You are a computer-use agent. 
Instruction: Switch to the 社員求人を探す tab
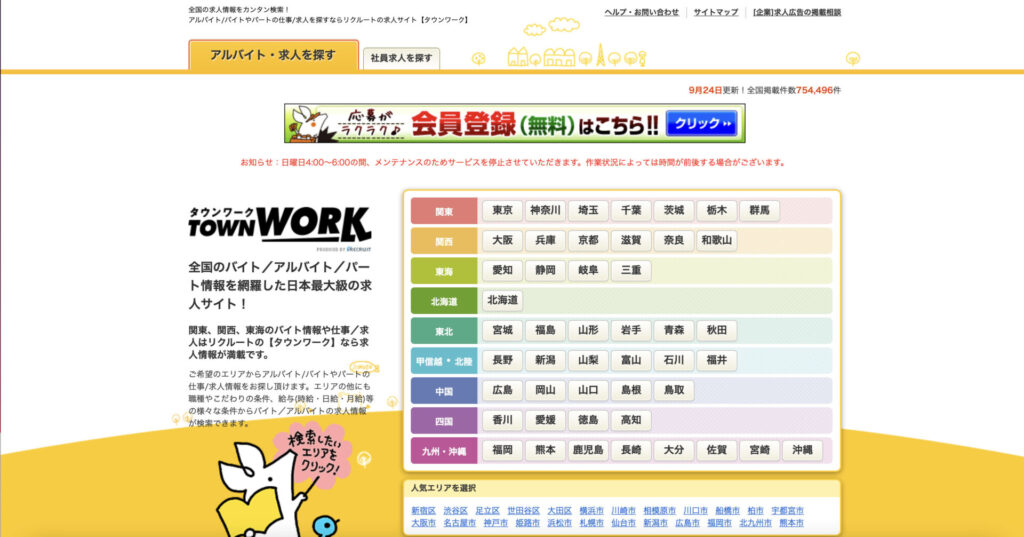pyautogui.click(x=401, y=58)
